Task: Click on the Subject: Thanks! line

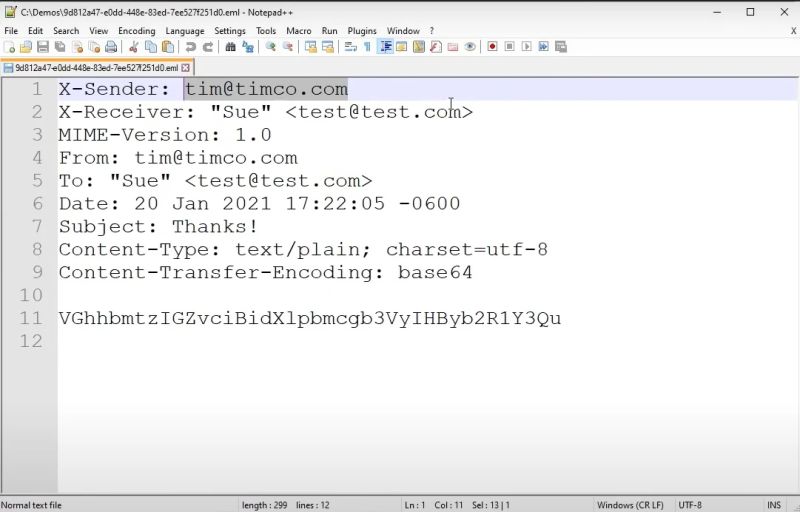Action: (158, 226)
